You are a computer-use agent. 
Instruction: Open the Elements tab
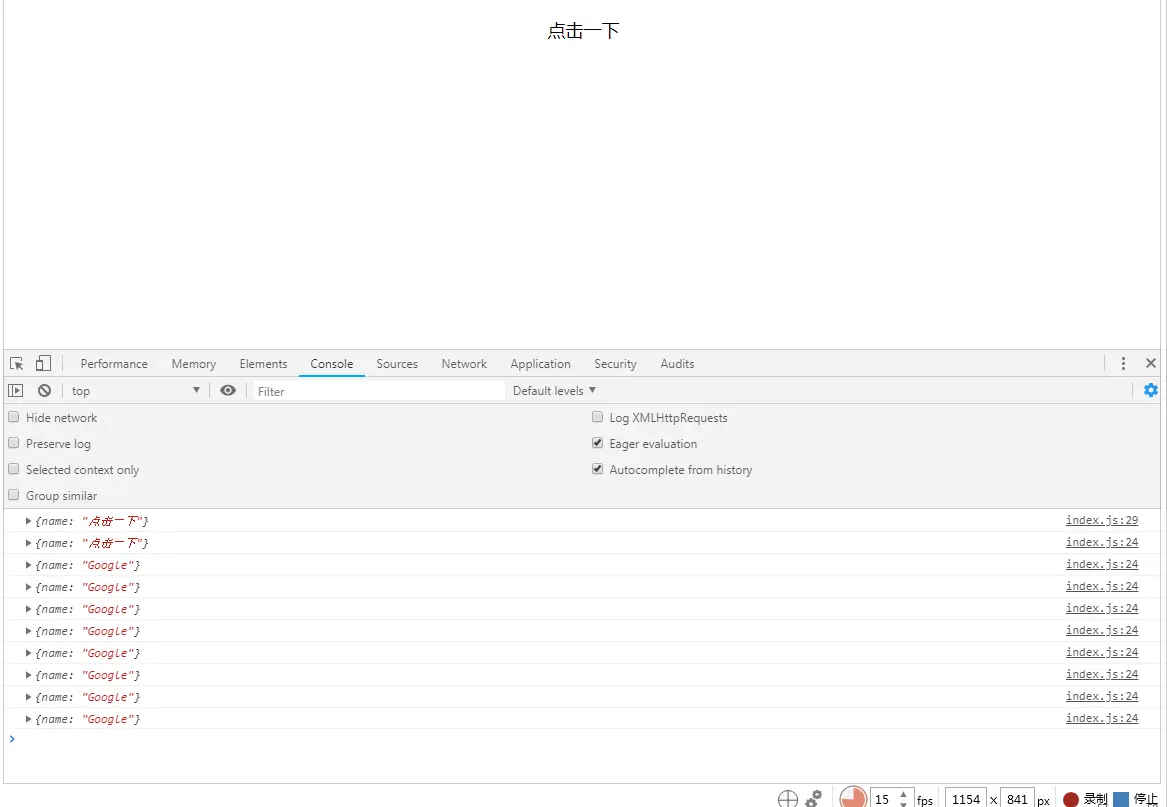(263, 363)
